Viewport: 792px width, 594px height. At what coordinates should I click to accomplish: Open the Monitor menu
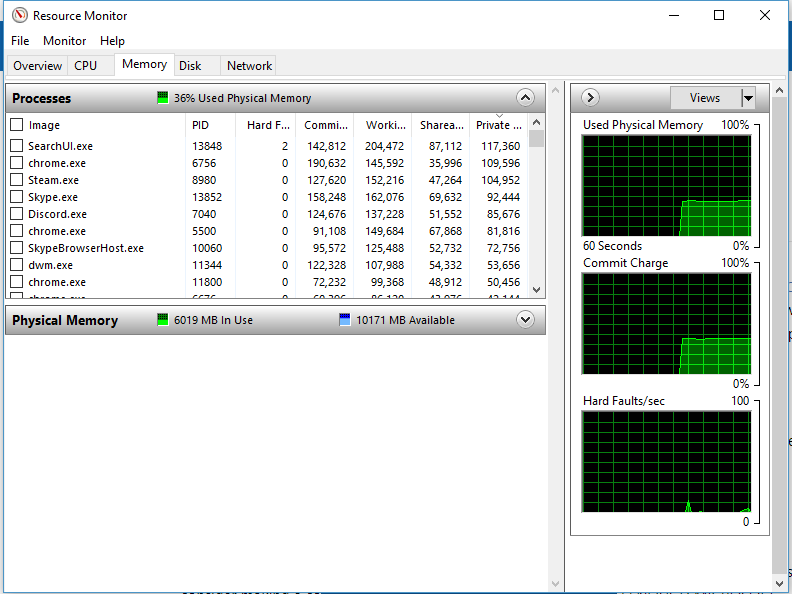tap(65, 41)
